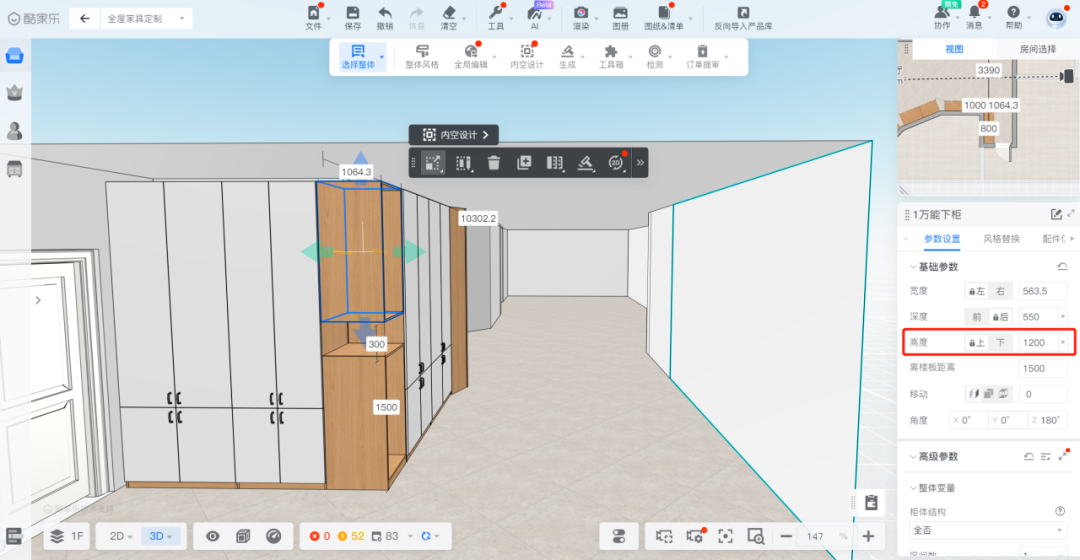Collapse the 基础参数 section
Viewport: 1080px width, 560px height.
point(913,267)
